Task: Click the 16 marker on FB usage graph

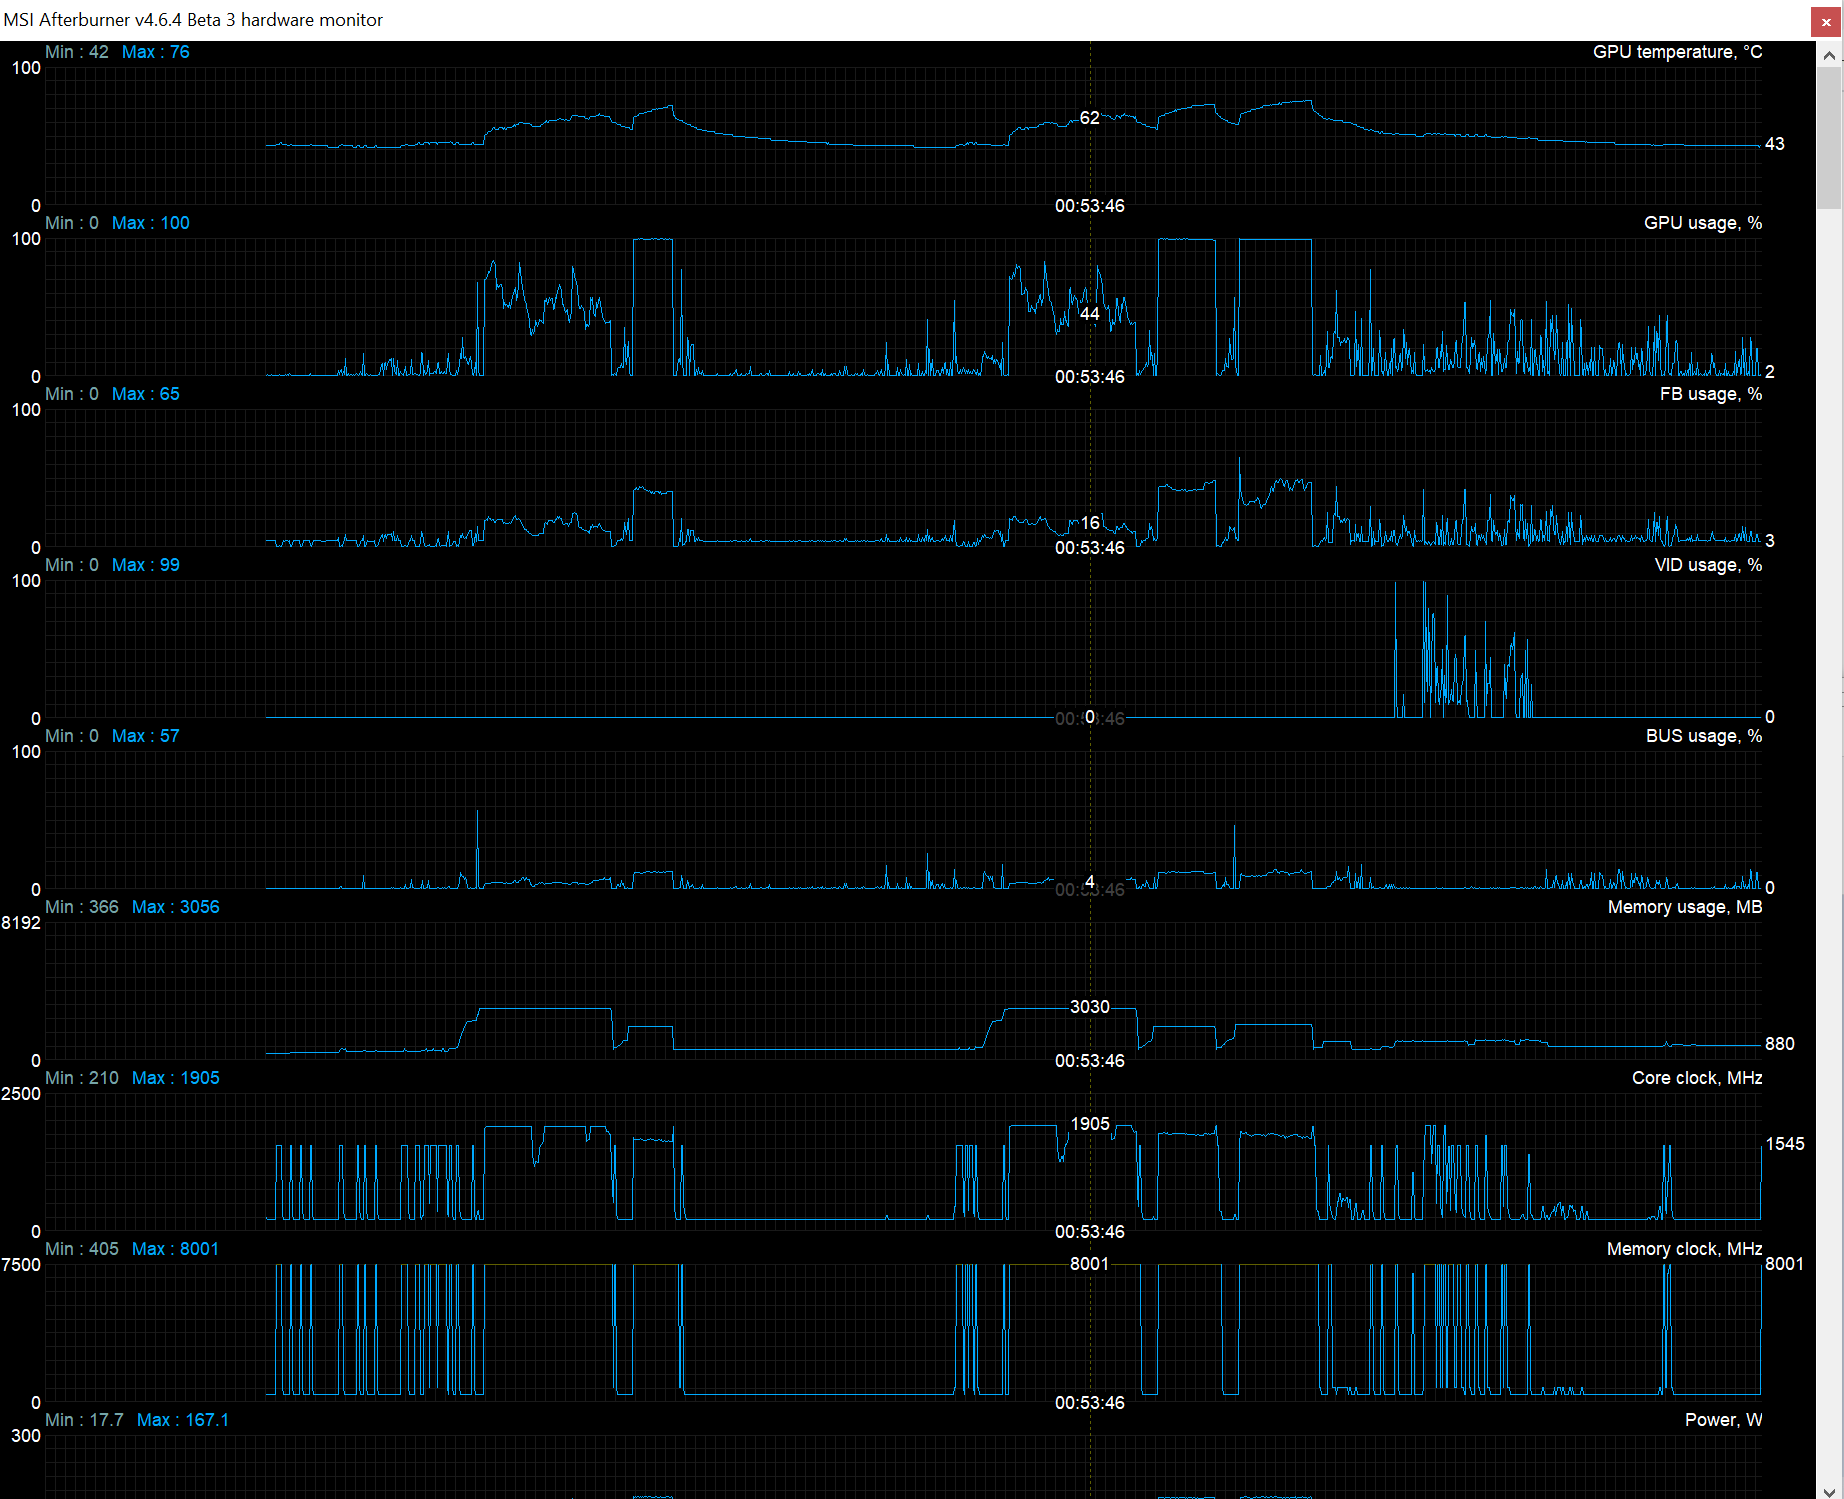Action: pyautogui.click(x=1090, y=523)
